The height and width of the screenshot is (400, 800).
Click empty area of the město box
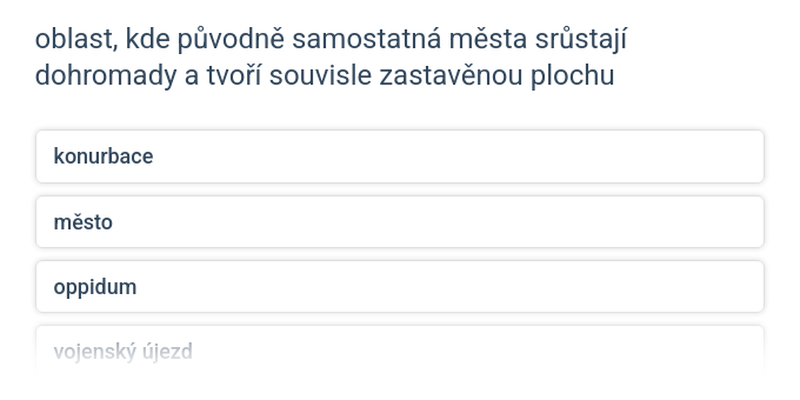point(439,222)
